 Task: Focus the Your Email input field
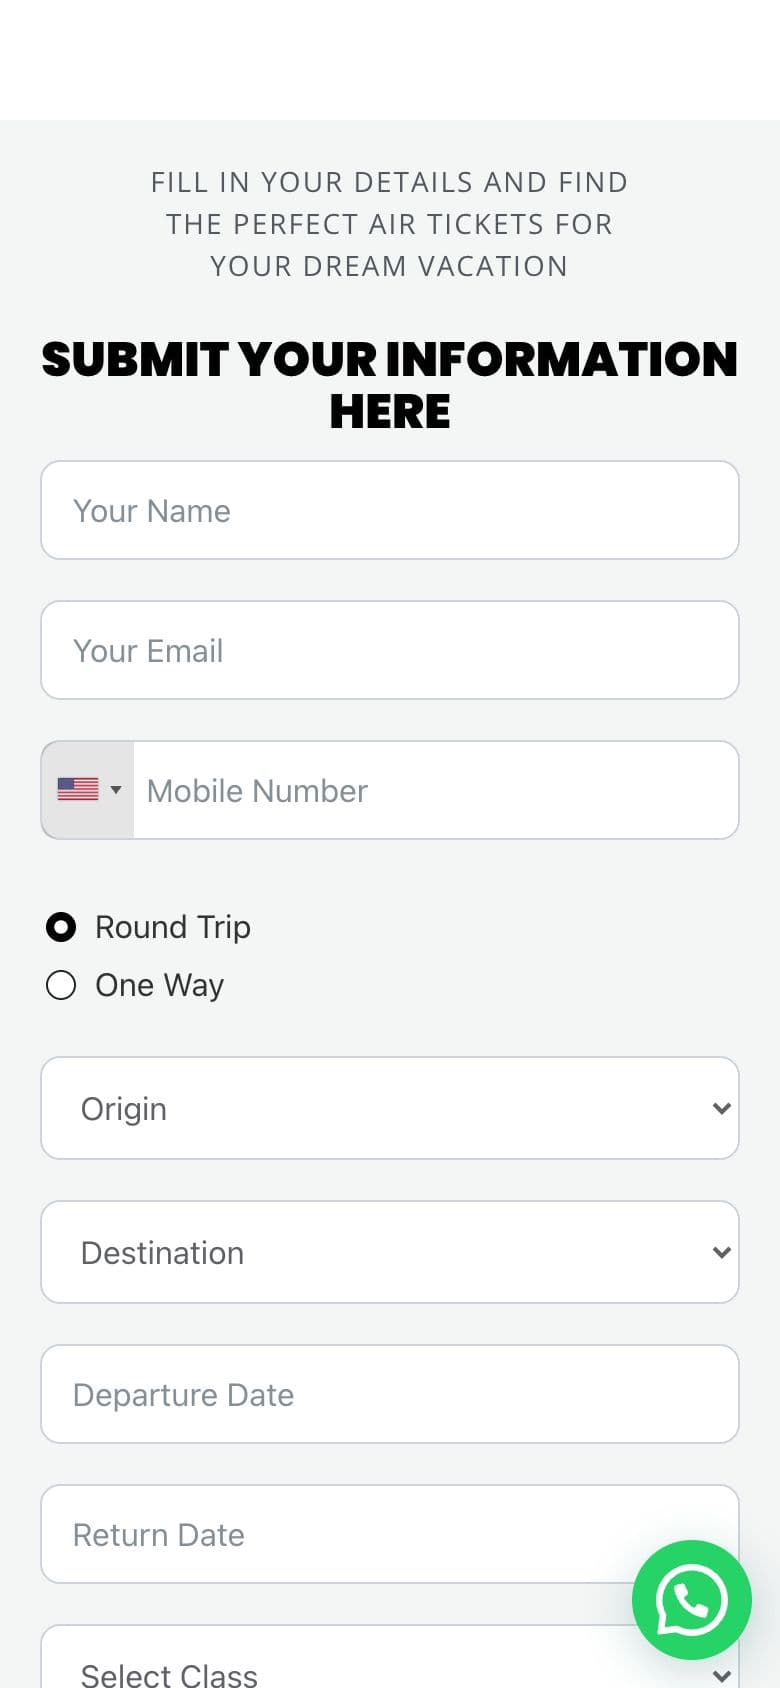coord(390,650)
